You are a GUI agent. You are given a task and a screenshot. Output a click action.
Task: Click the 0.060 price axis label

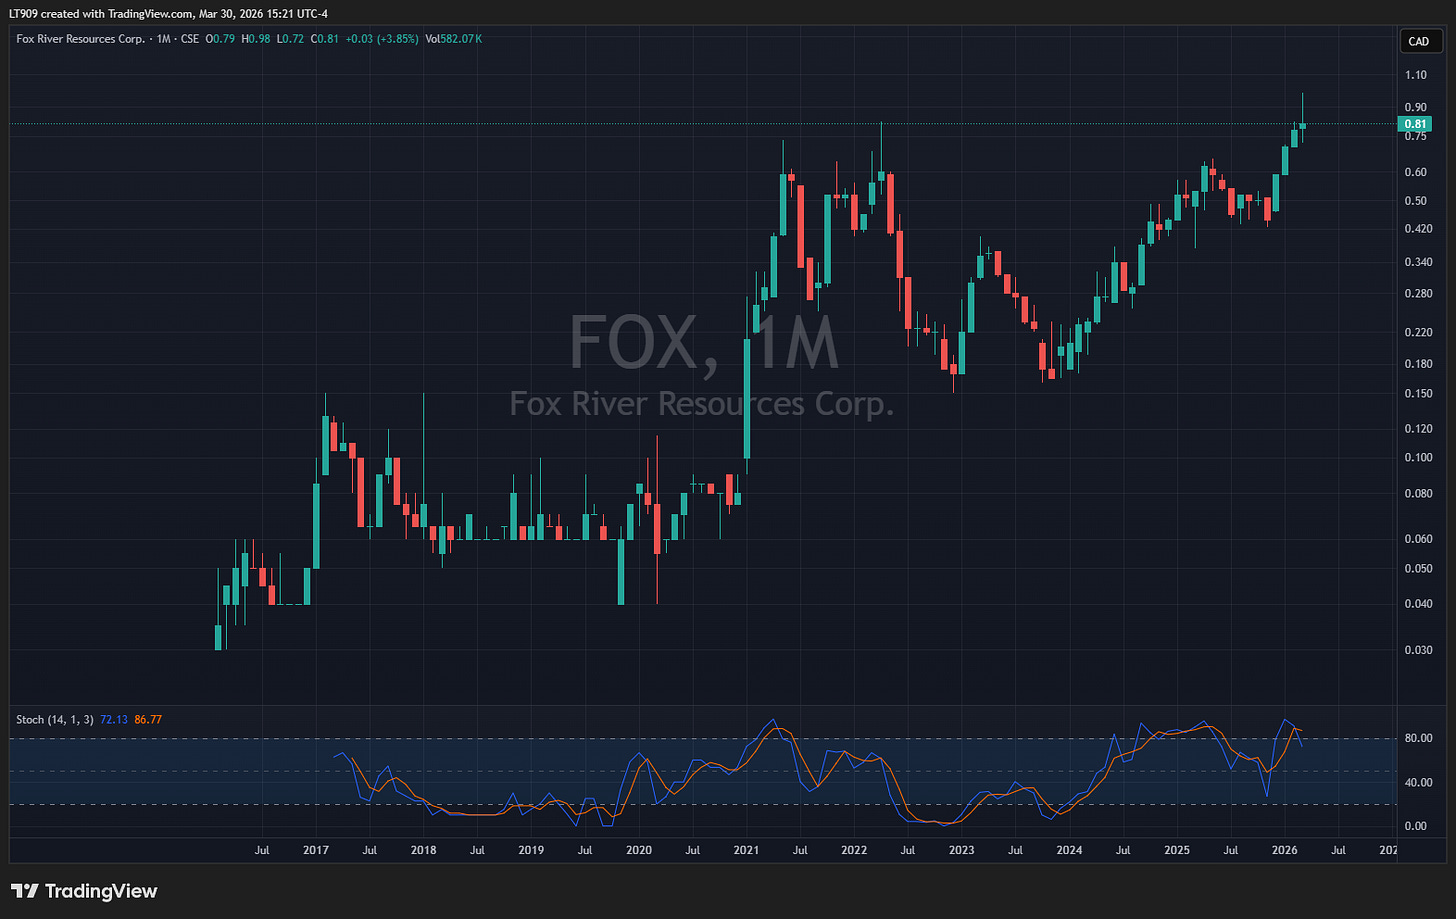click(1419, 539)
